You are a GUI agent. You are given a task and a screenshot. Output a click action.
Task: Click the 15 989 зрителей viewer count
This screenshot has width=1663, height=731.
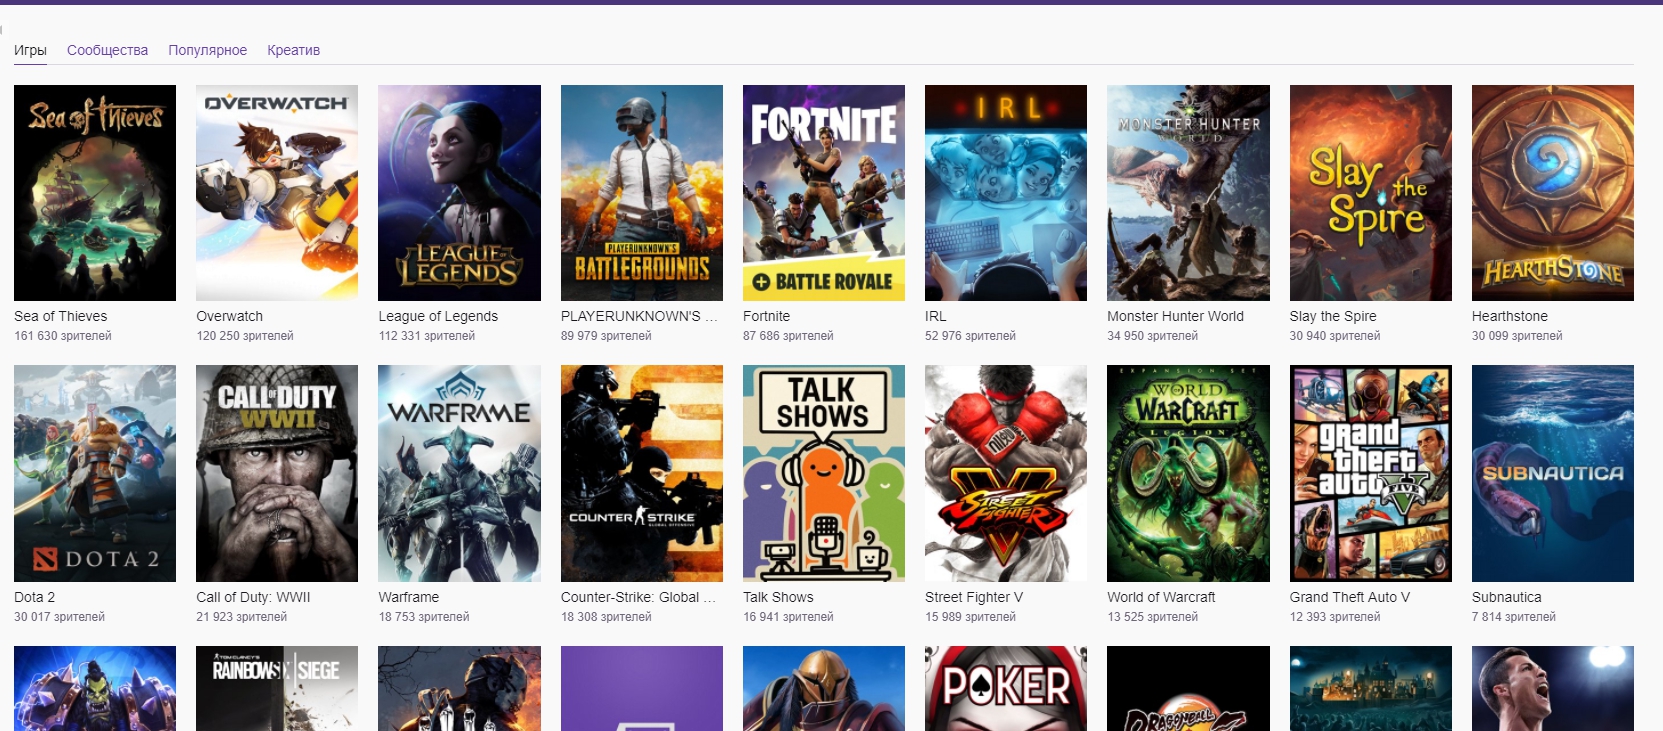(x=970, y=617)
